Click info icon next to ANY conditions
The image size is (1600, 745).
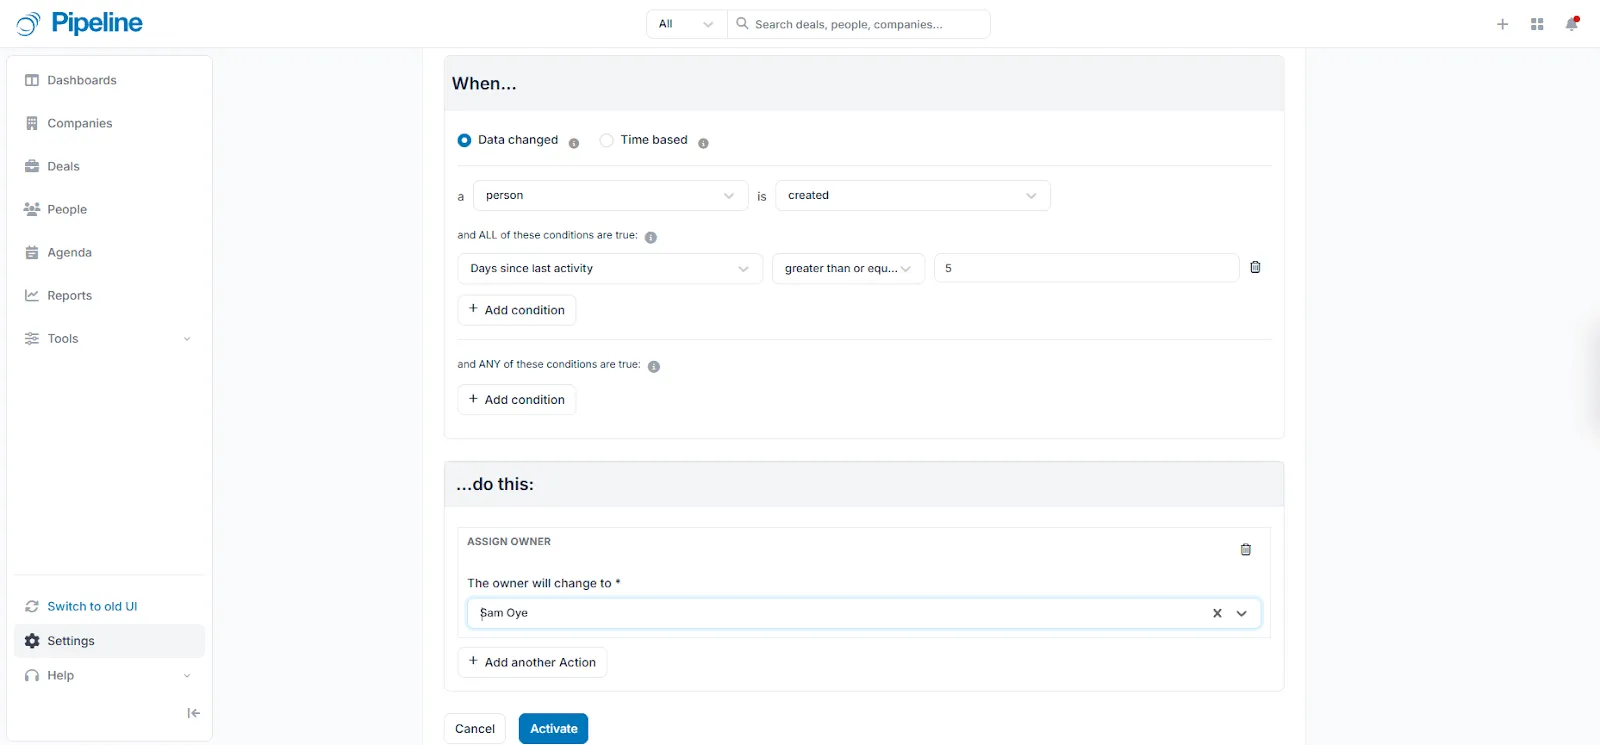[x=654, y=367]
